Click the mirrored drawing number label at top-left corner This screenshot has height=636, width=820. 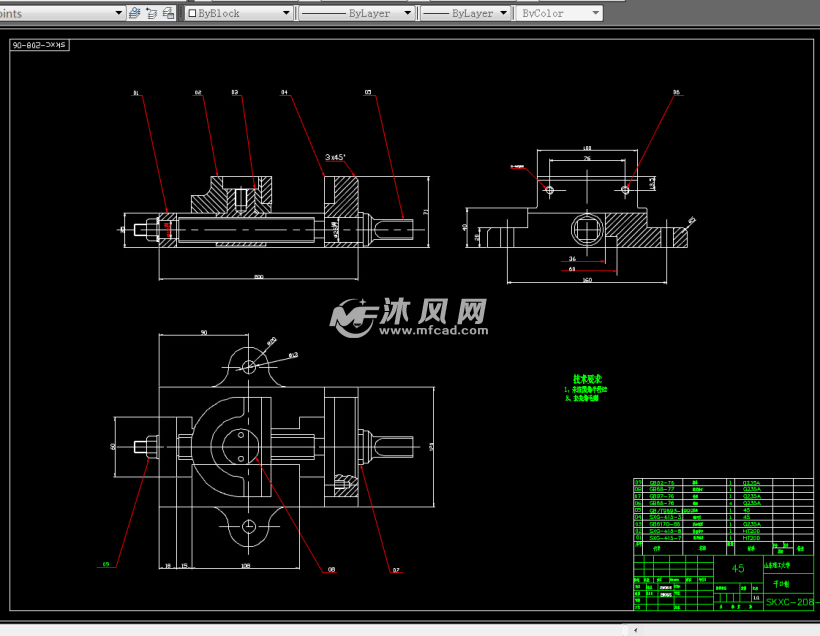37,46
